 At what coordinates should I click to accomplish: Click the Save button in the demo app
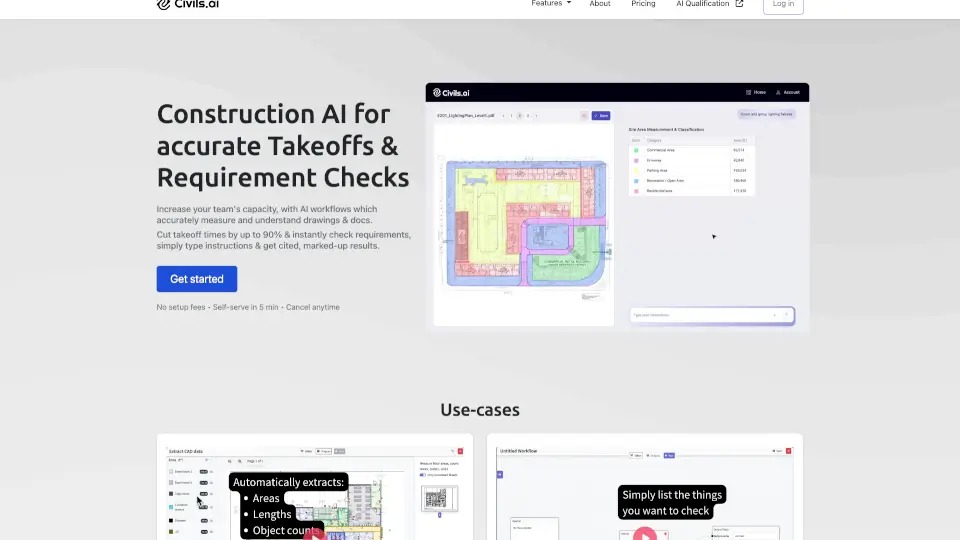tap(601, 116)
